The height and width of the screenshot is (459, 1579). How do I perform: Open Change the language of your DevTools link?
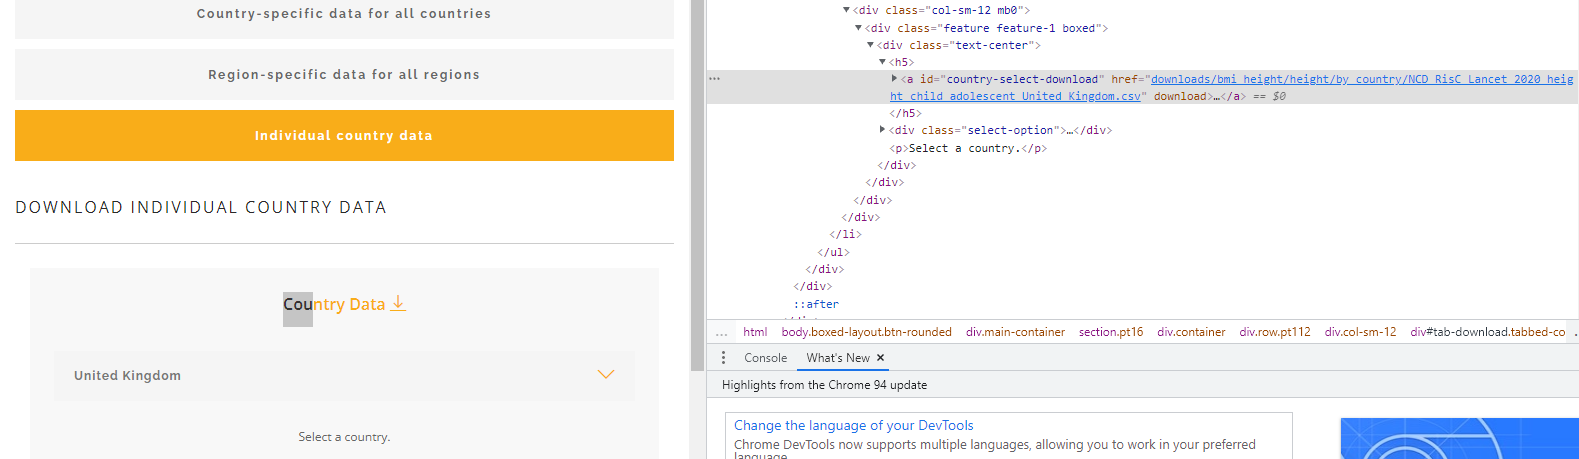[x=853, y=425]
